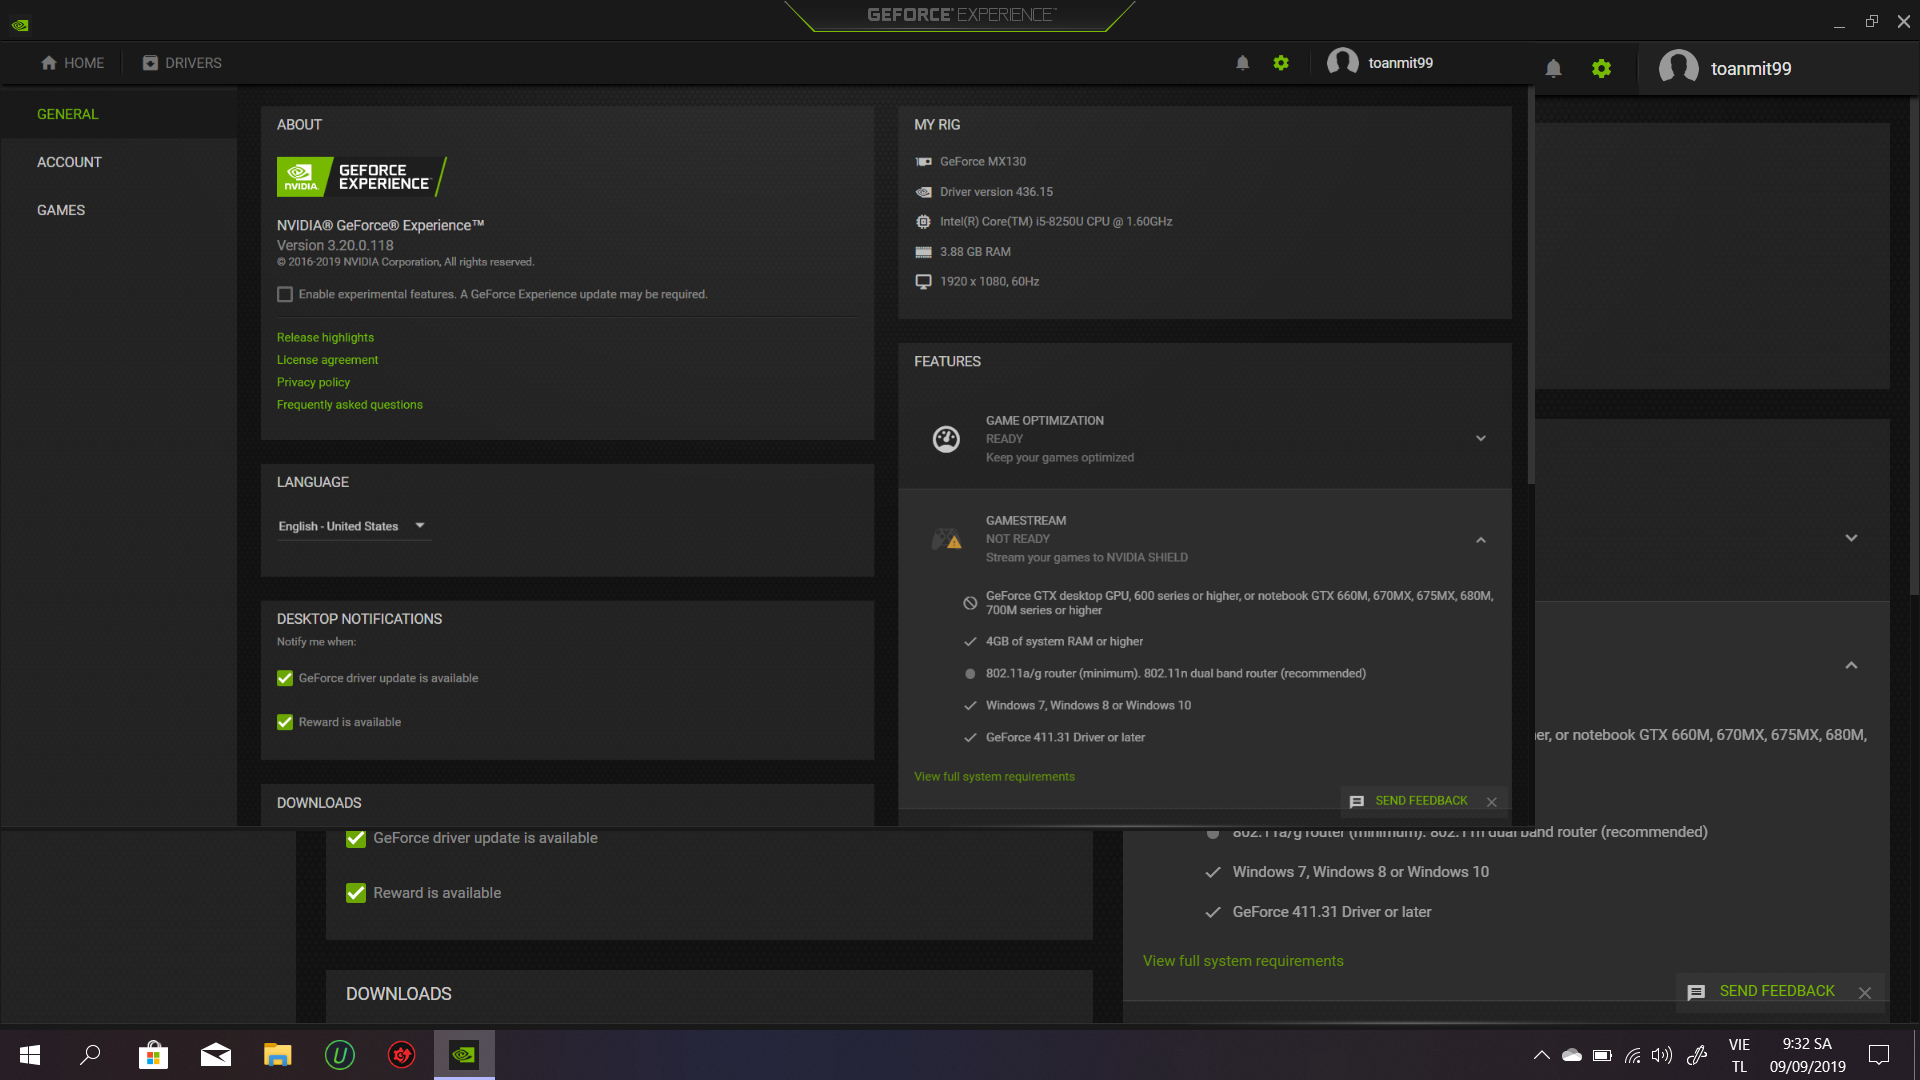The height and width of the screenshot is (1080, 1920).
Task: Open the Account settings section
Action: point(69,162)
